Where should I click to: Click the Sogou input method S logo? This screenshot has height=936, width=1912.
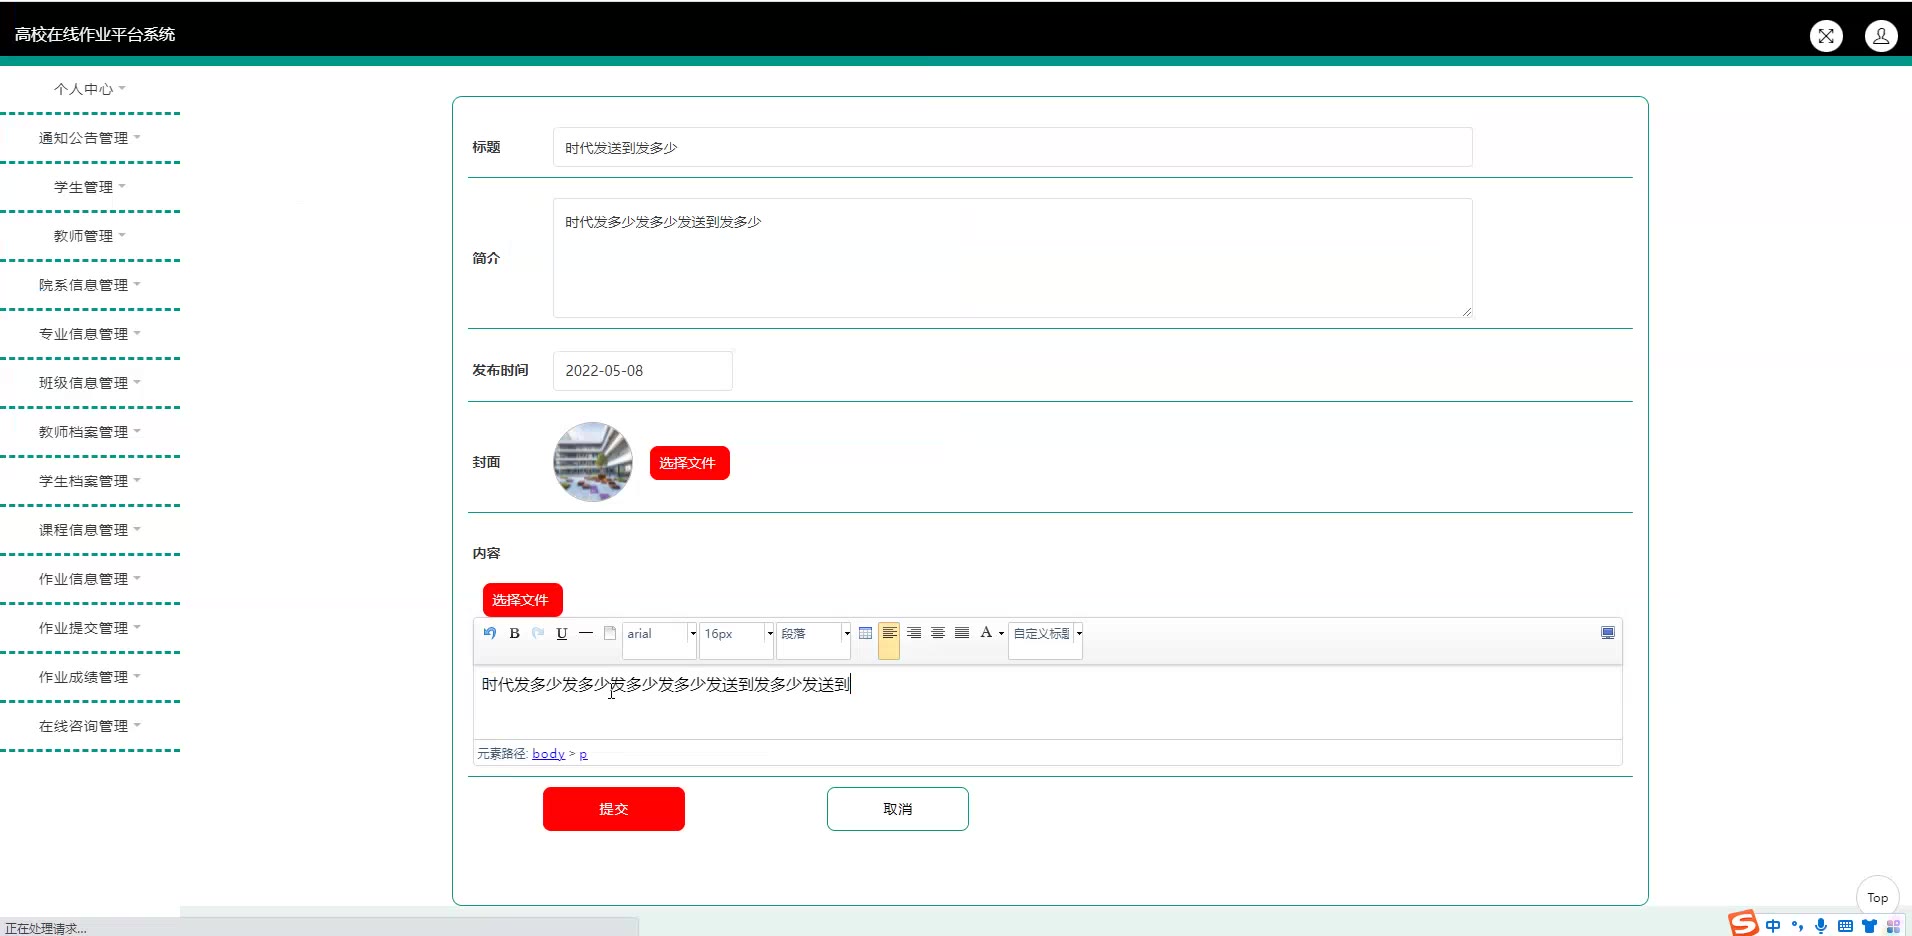click(x=1743, y=924)
